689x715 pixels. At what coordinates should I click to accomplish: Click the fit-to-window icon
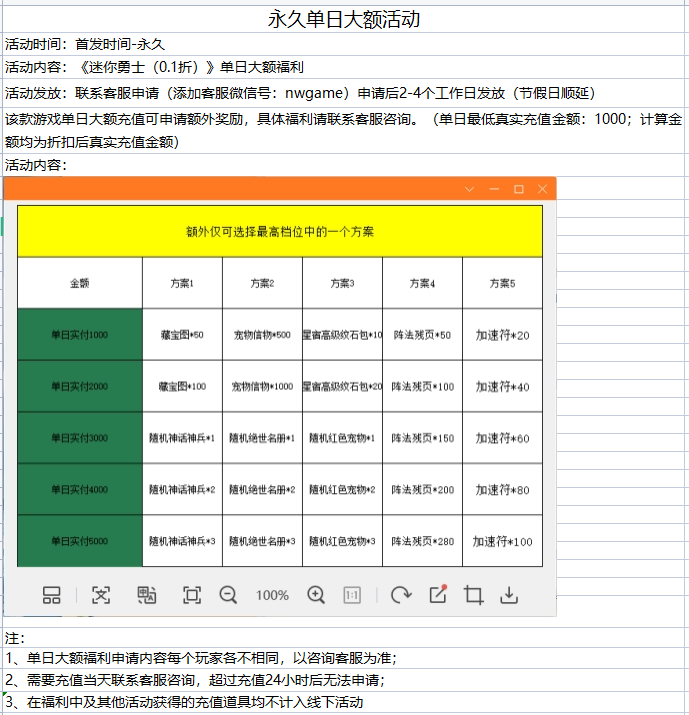tap(192, 595)
